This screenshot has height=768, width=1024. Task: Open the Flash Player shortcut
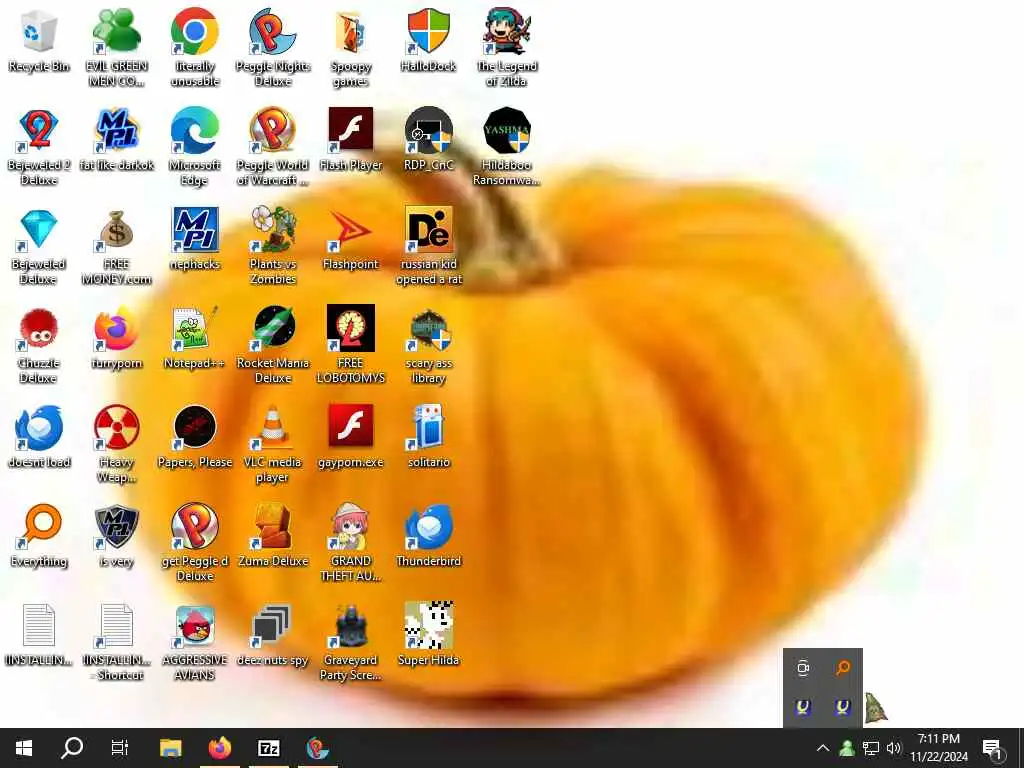click(351, 140)
